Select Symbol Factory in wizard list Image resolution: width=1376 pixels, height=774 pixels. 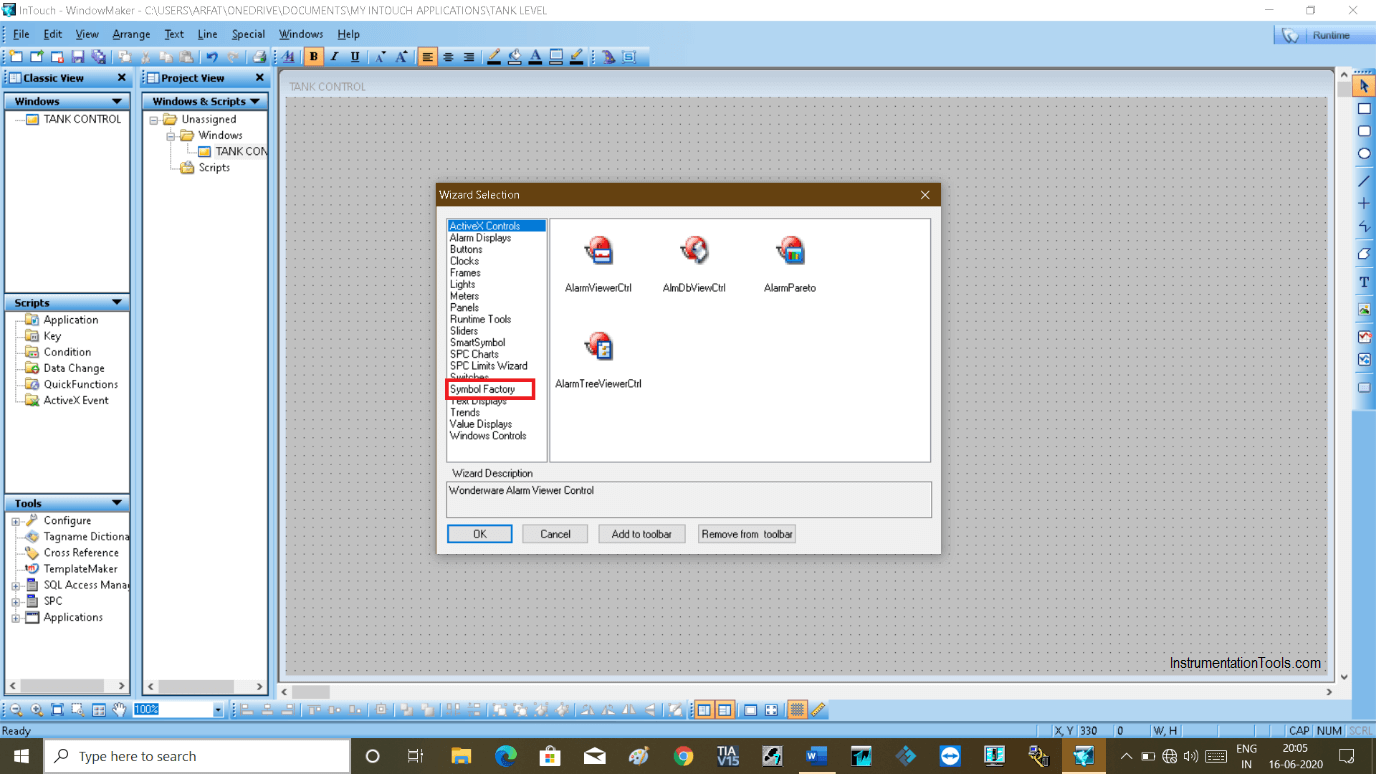pos(483,389)
